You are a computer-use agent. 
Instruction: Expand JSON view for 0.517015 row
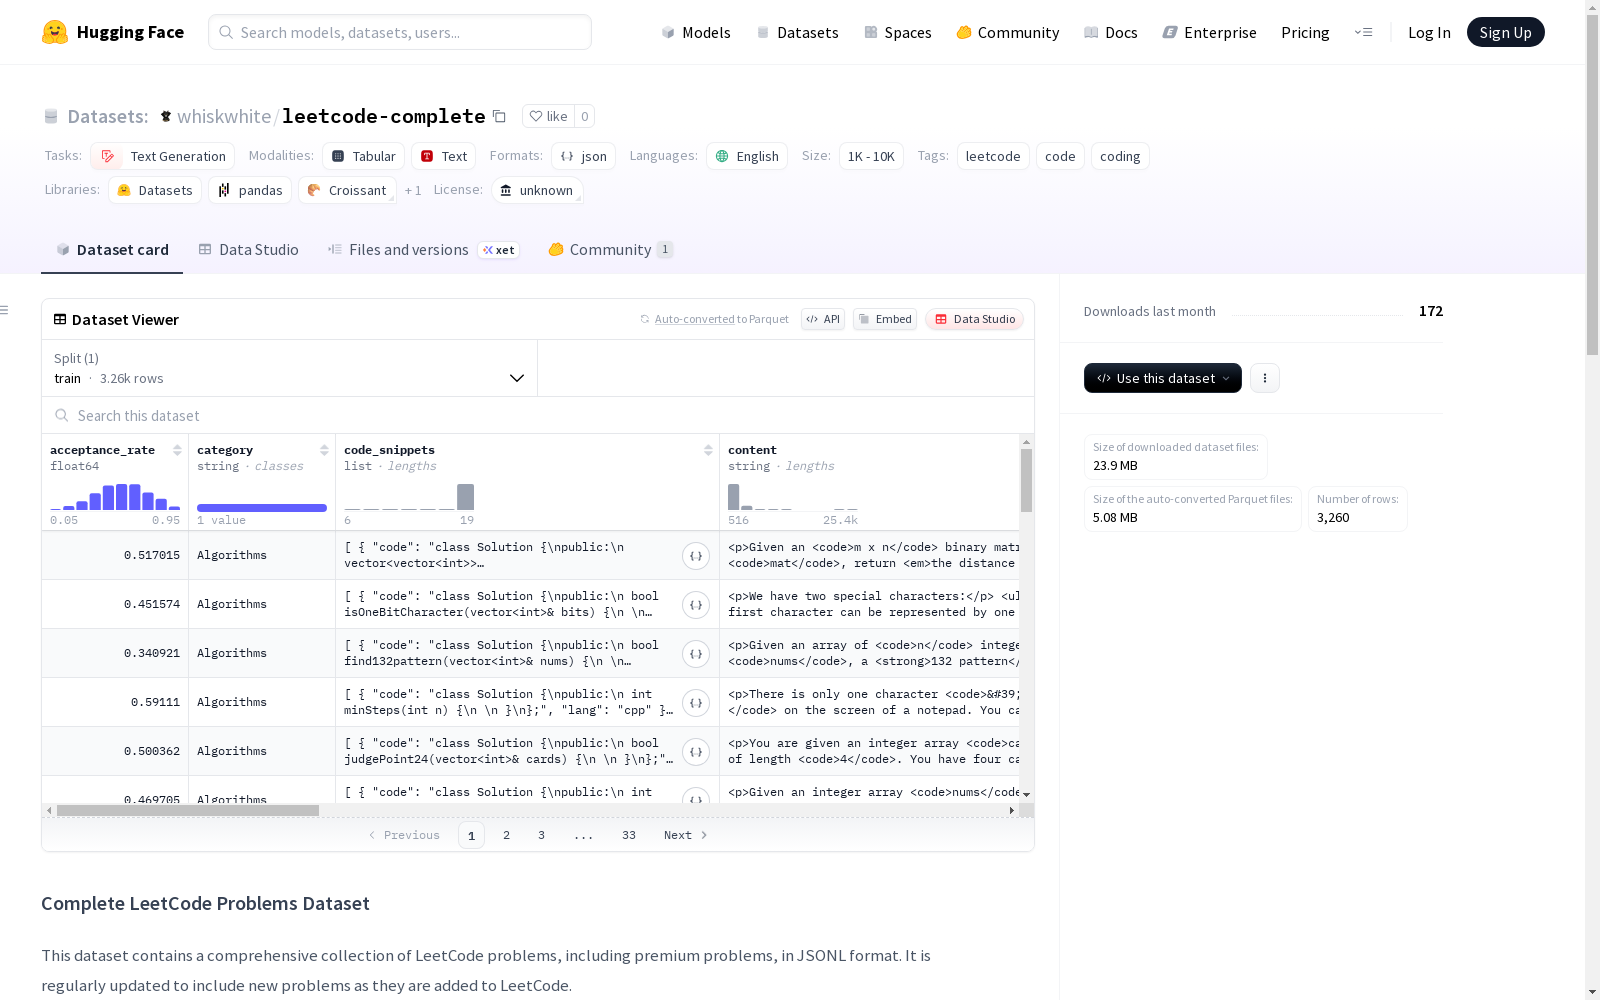point(696,556)
